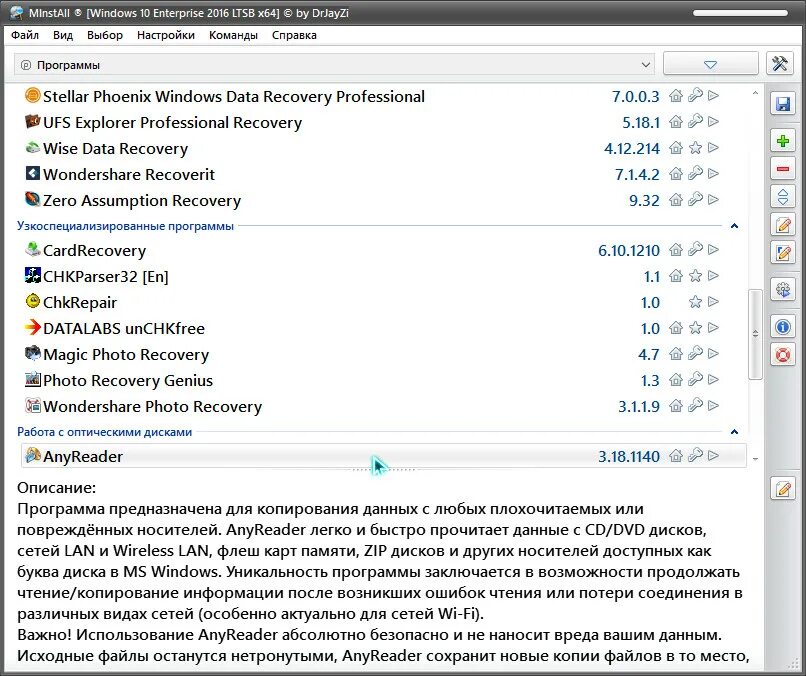Collapse Узкоспециализированные программы group
The image size is (806, 676).
click(x=735, y=226)
